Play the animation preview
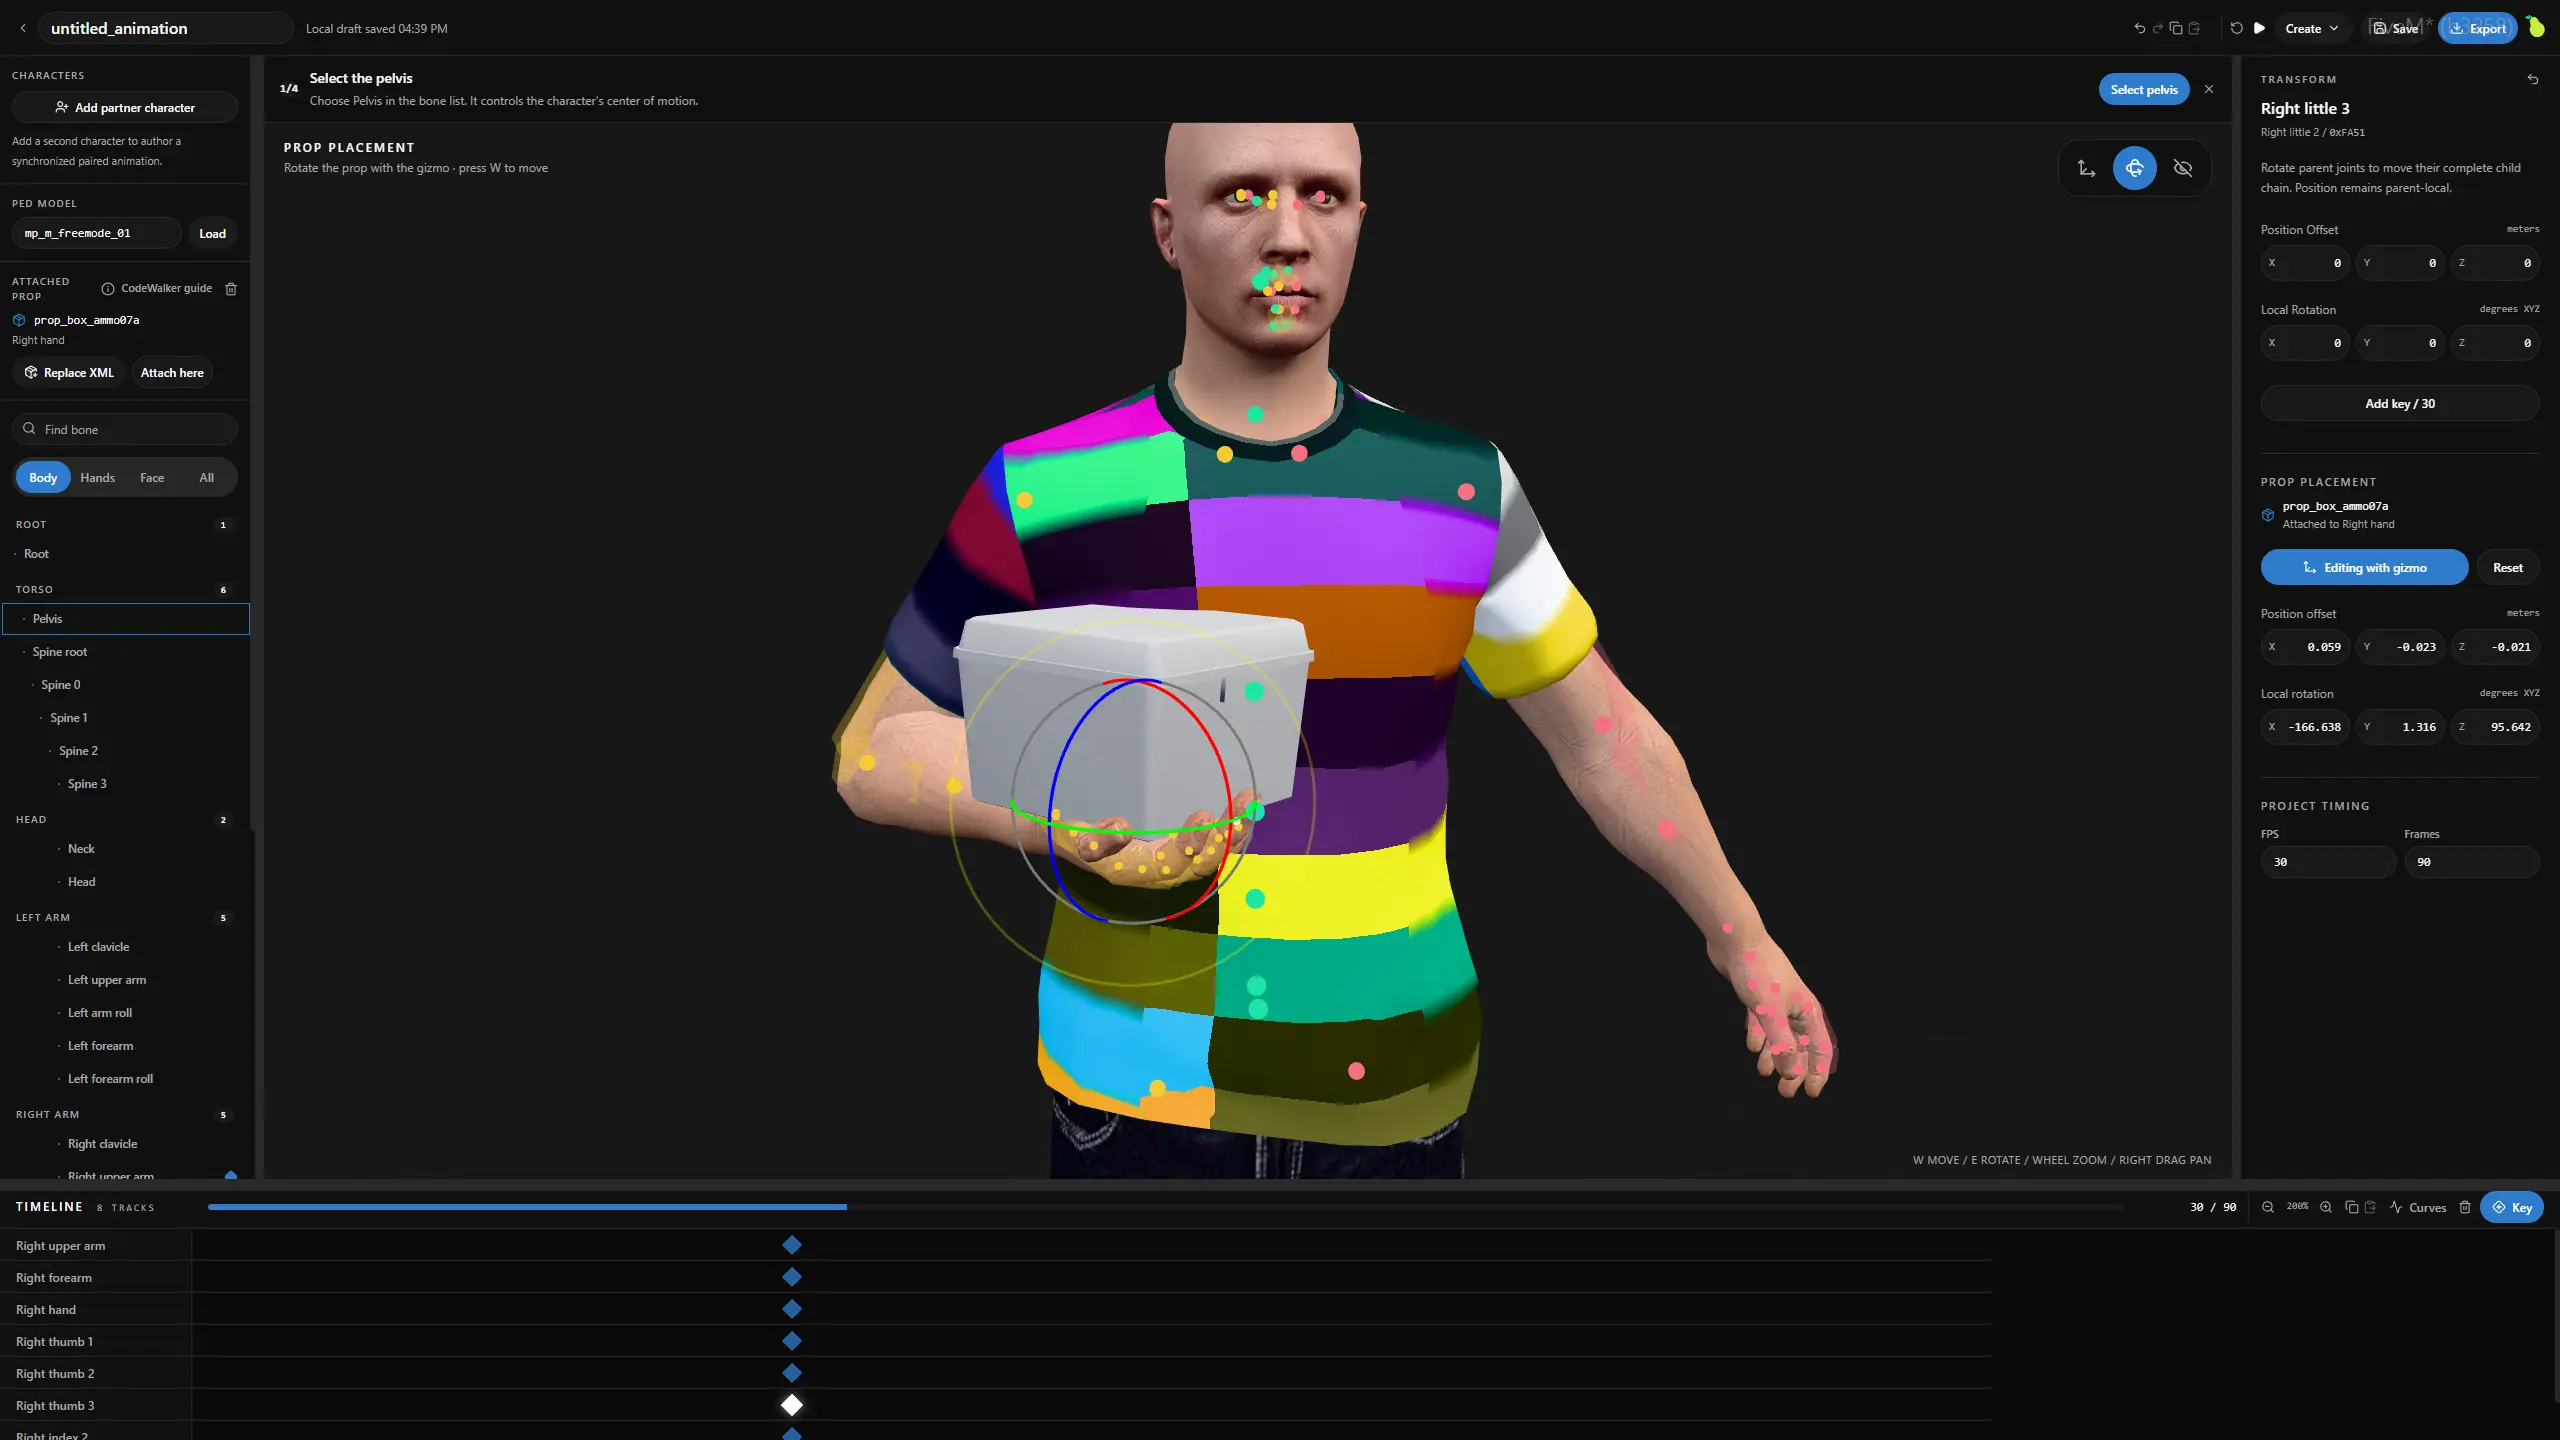This screenshot has width=2560, height=1440. pos(2259,28)
